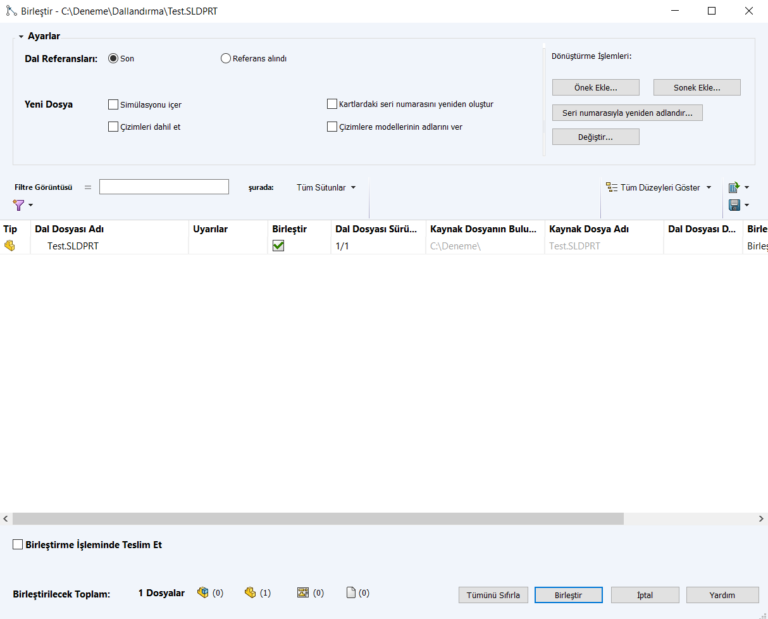The width and height of the screenshot is (768, 619).
Task: Enable Birleştirme İşleminde Teslim Et checkbox
Action: (17, 545)
